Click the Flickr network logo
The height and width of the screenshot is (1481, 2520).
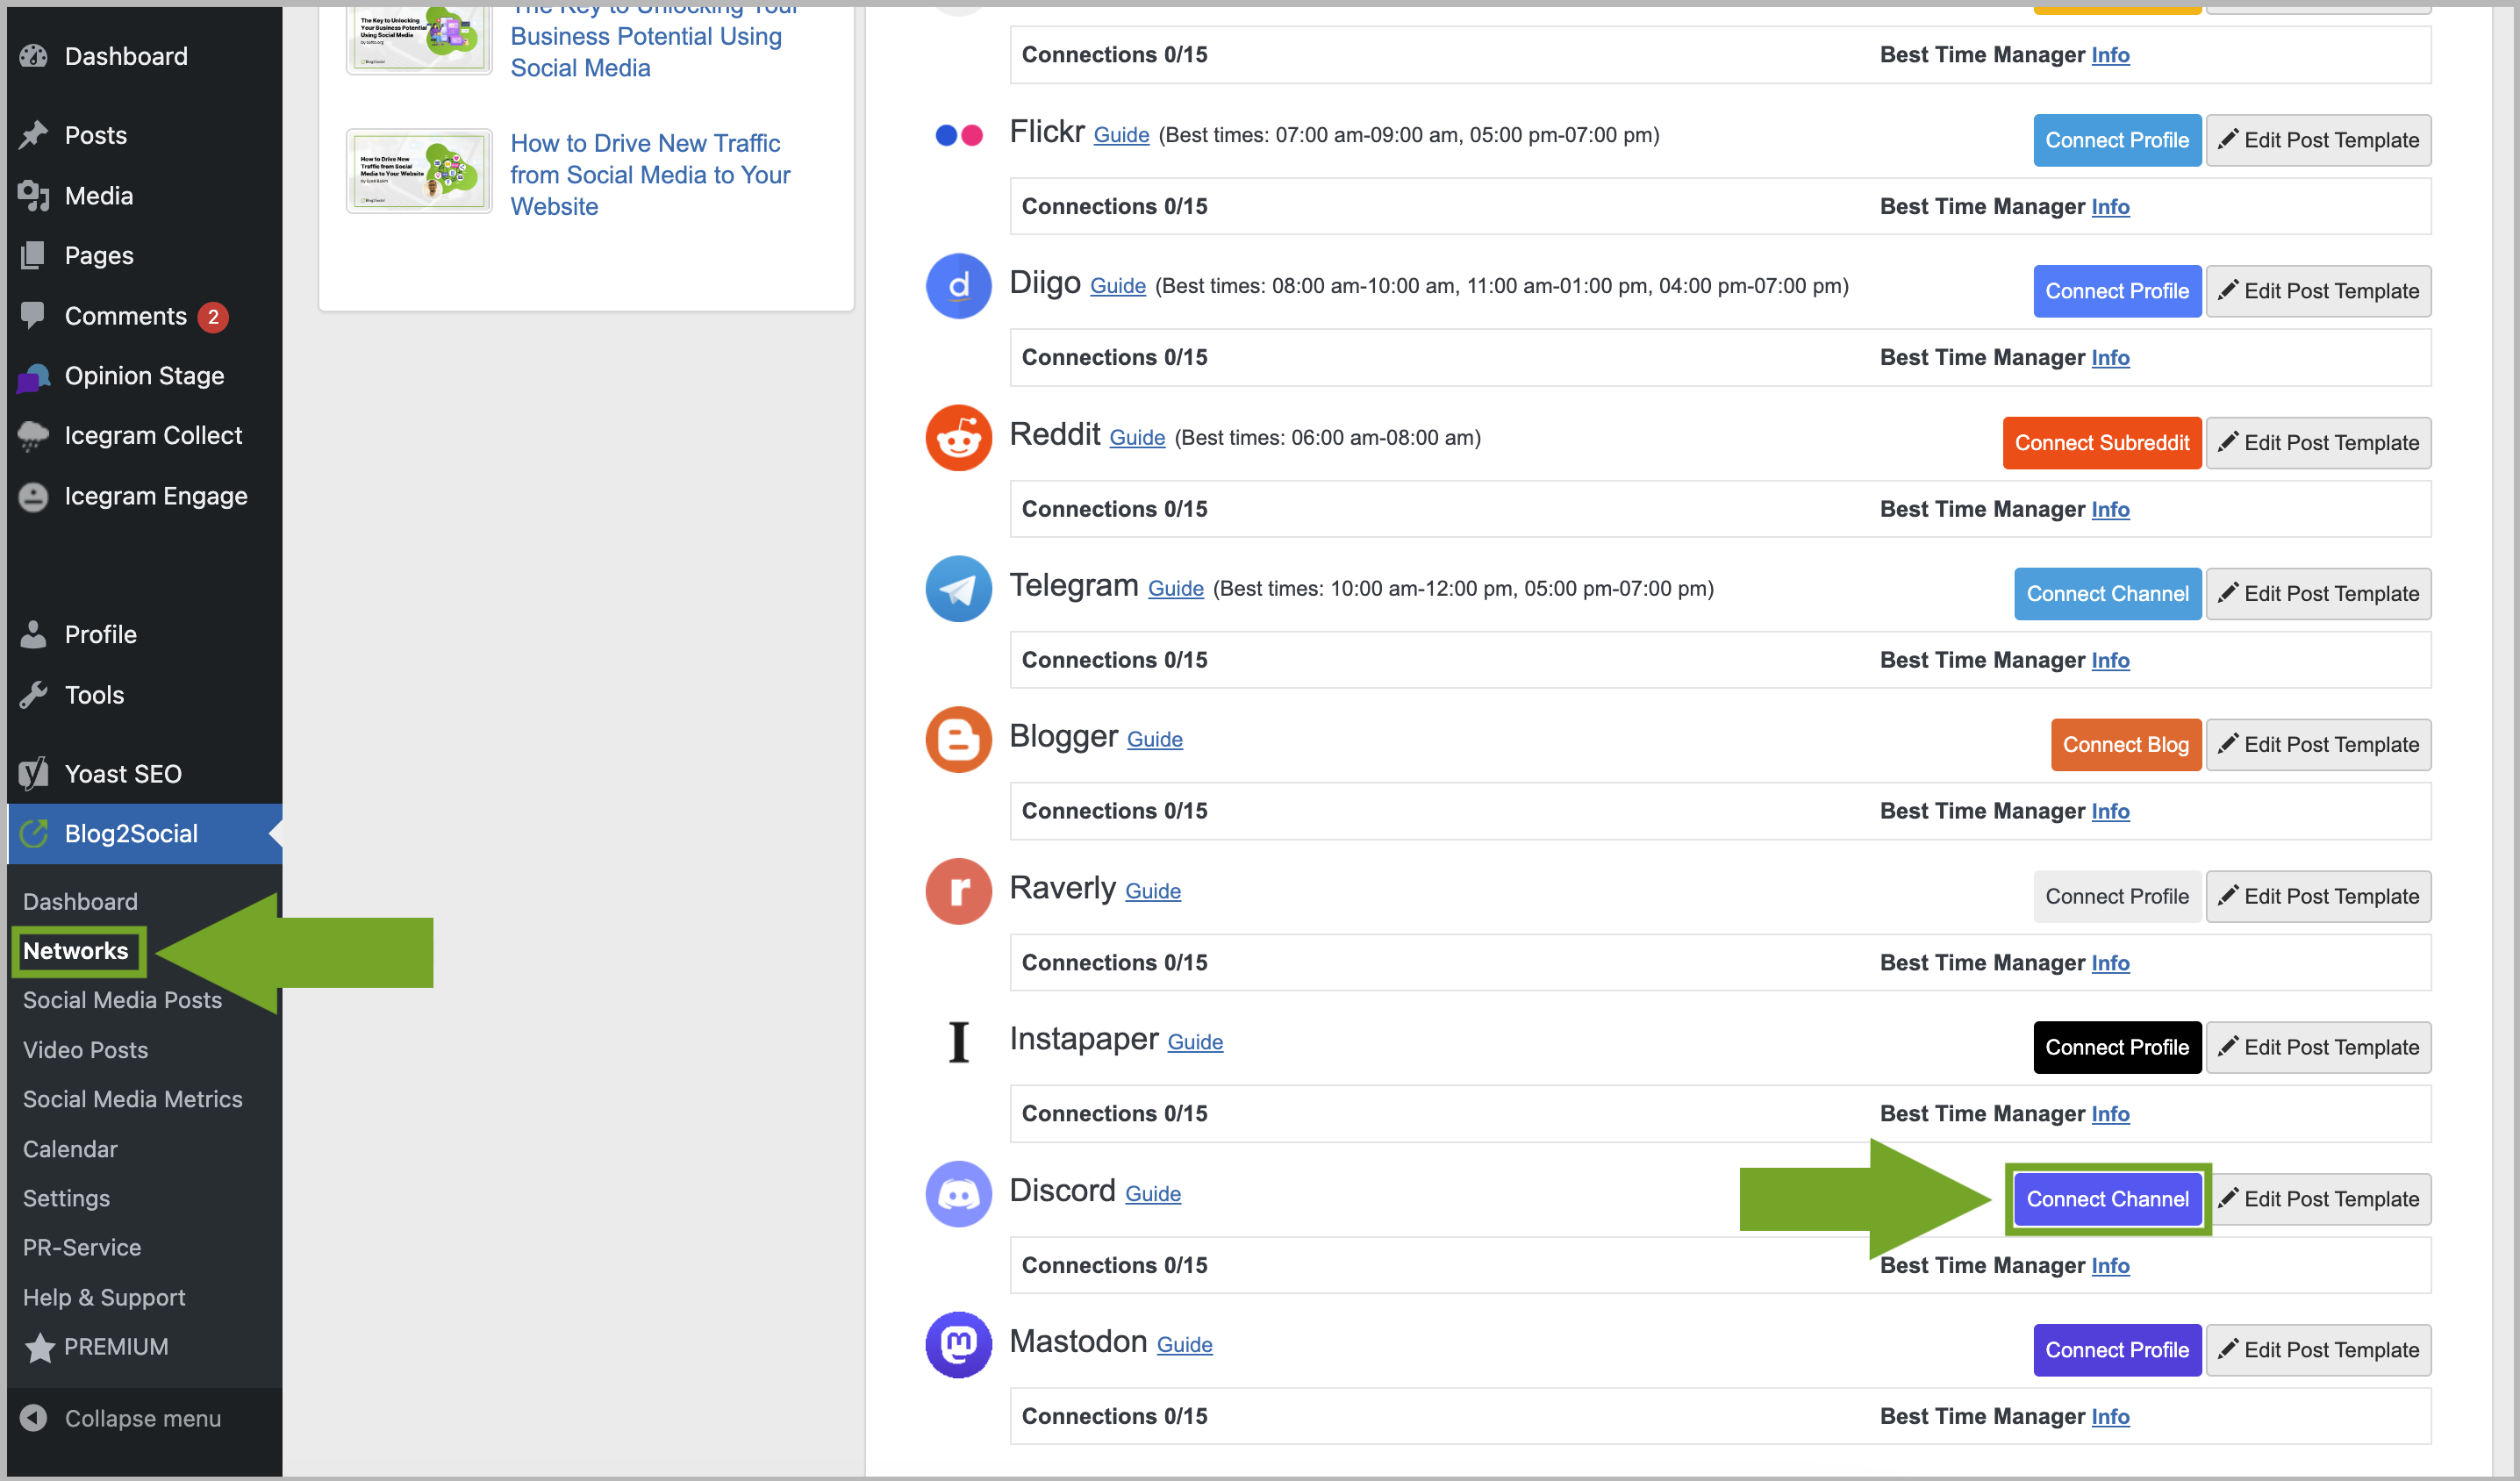959,135
